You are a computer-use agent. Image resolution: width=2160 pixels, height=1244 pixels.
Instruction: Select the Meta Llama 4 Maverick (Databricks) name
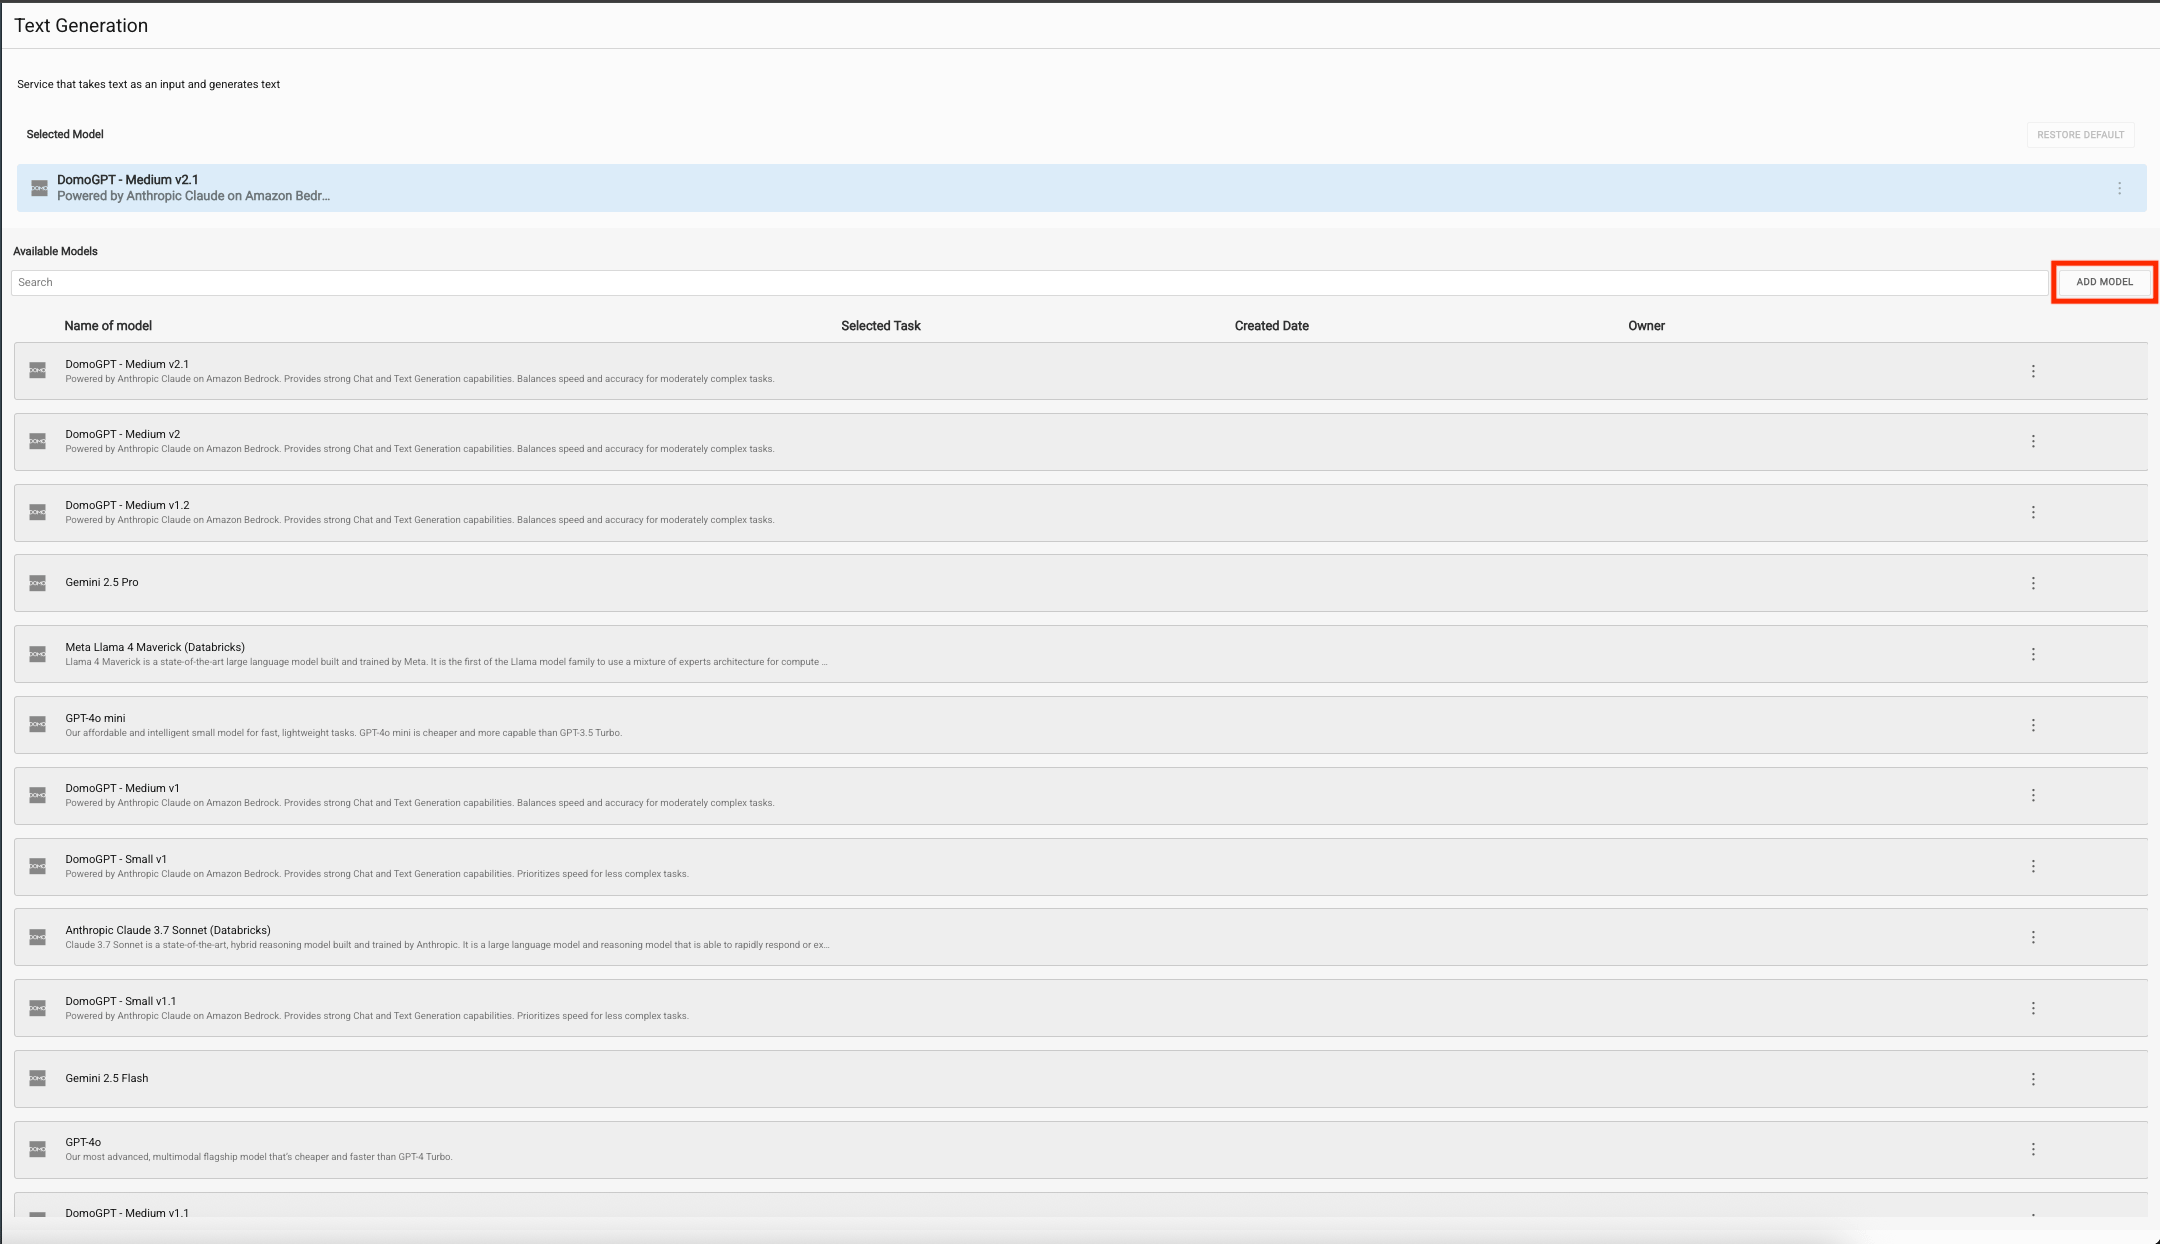tap(155, 647)
